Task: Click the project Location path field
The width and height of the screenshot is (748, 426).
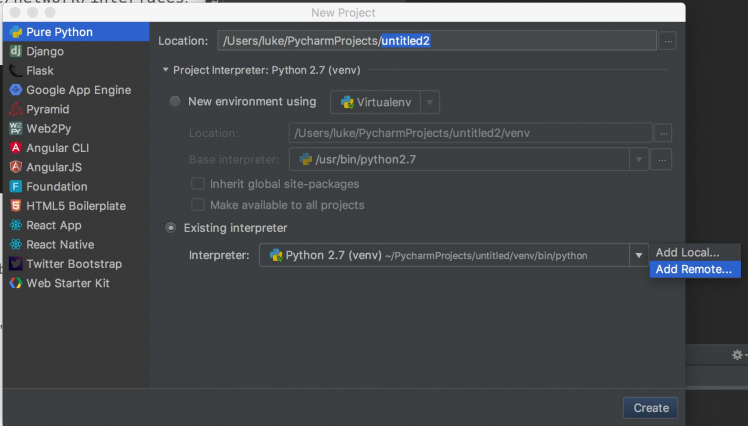Action: point(436,41)
